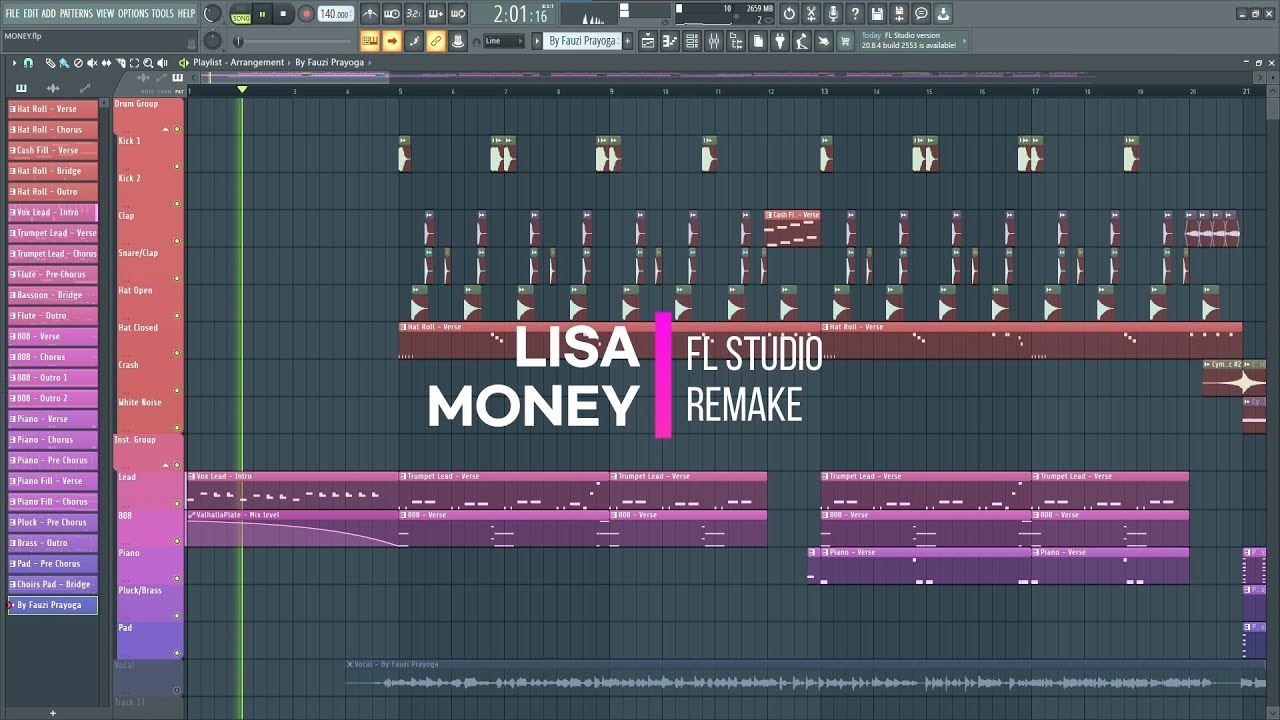Viewport: 1280px width, 720px height.
Task: Open the PATTERNS menu
Action: coord(76,13)
